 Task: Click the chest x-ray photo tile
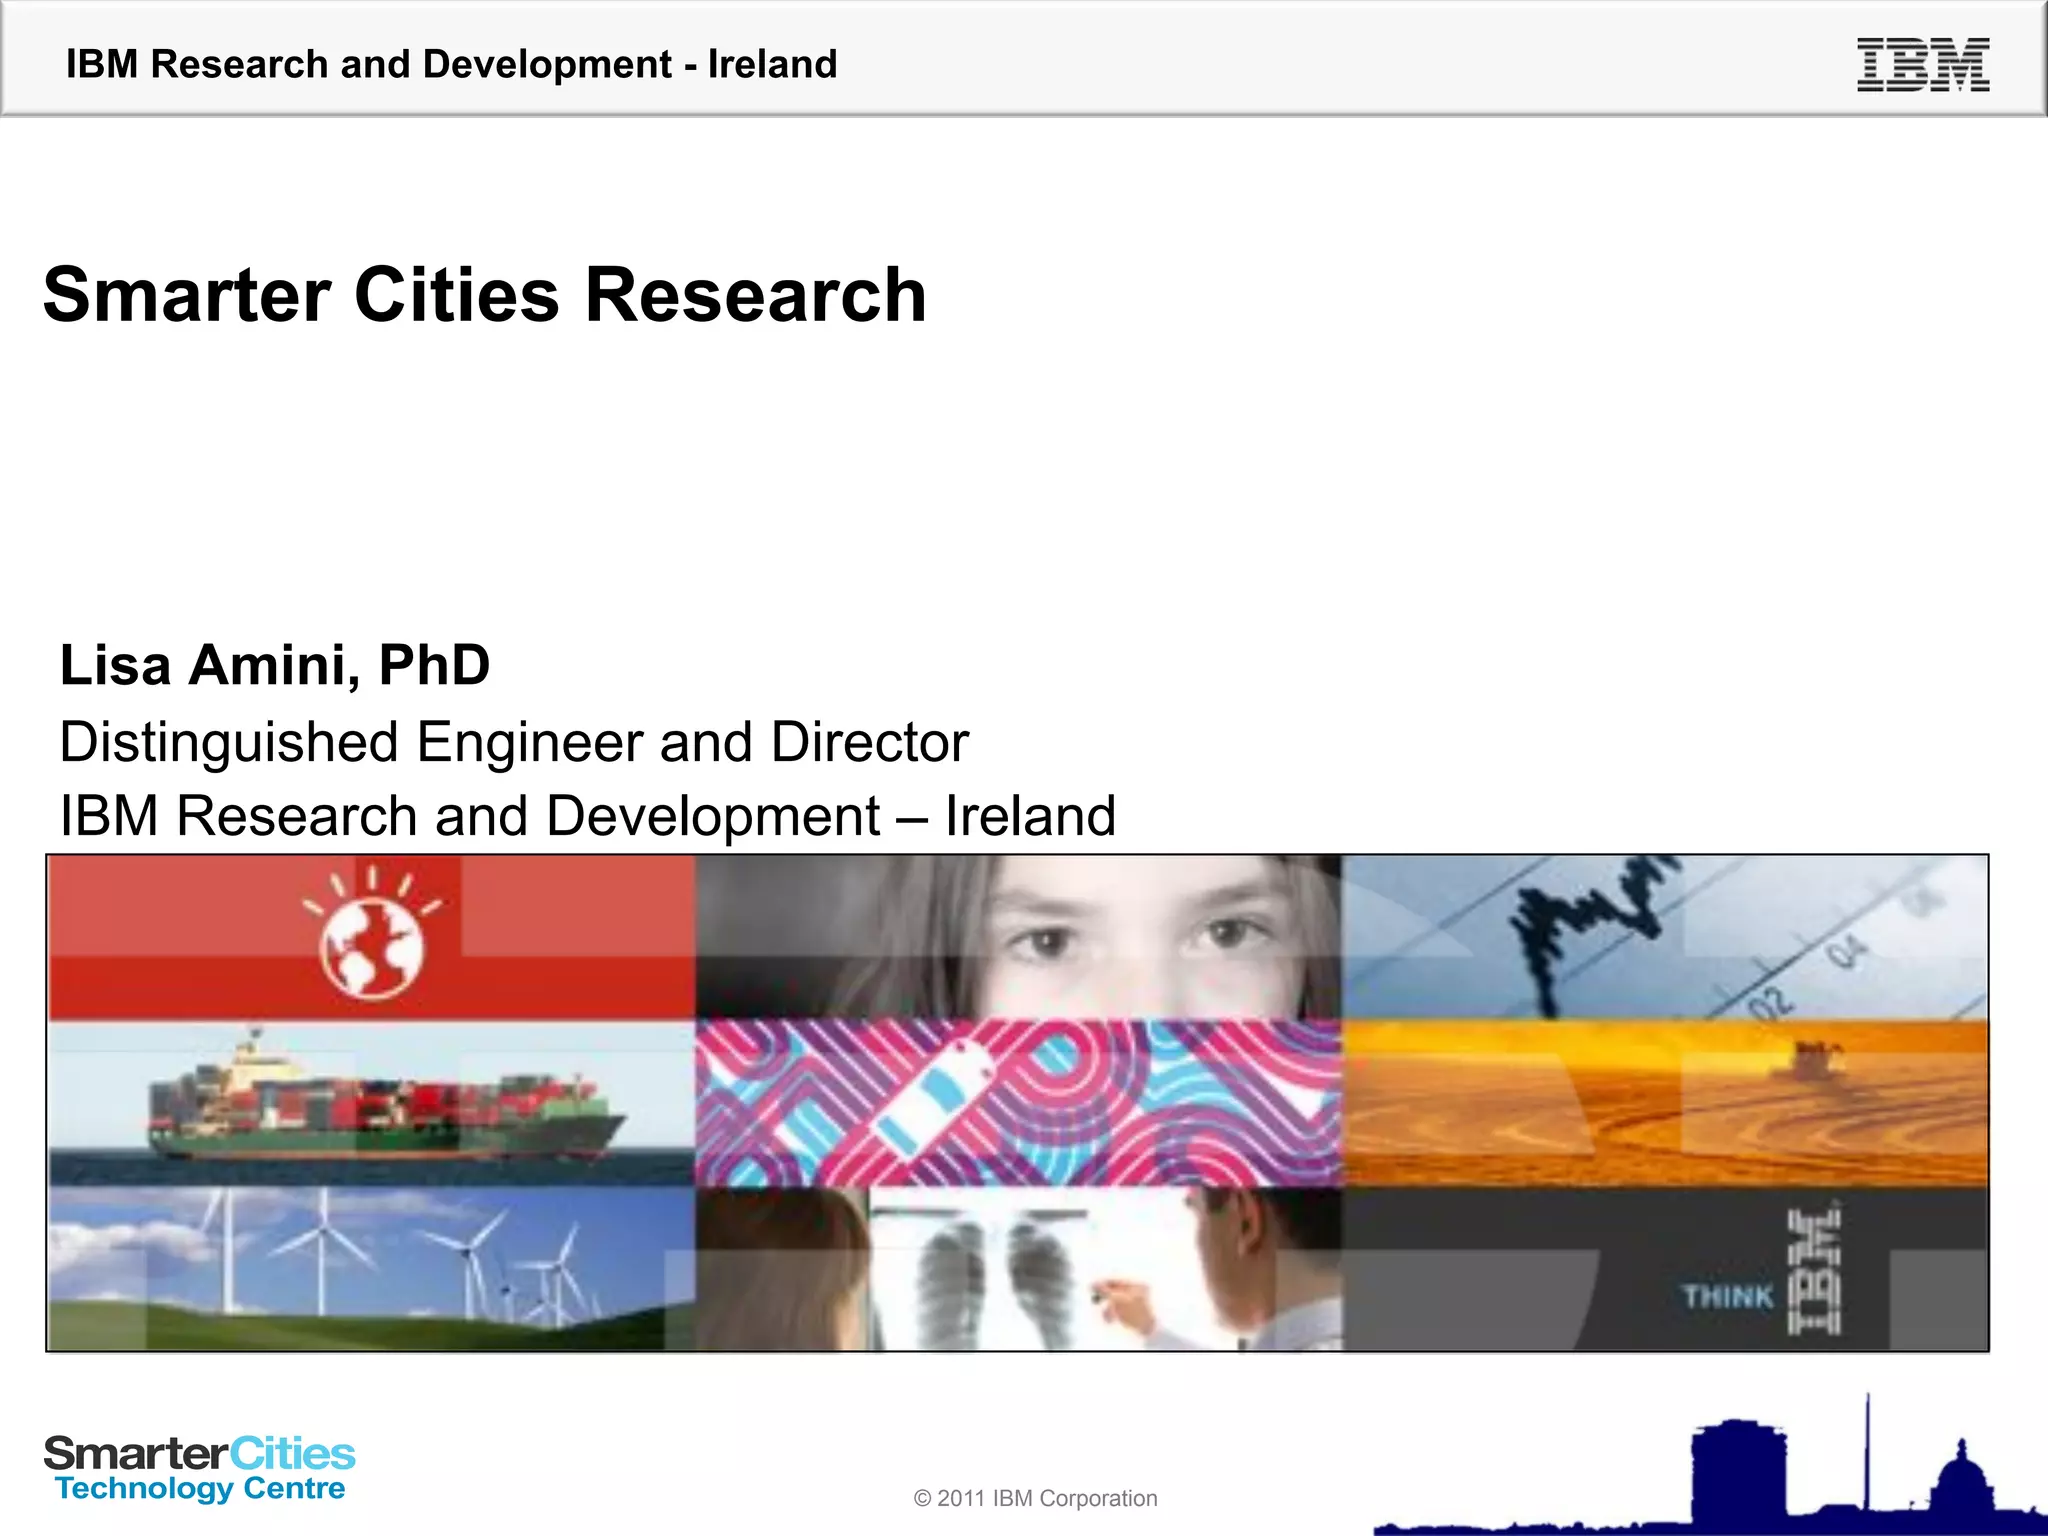(x=1018, y=1268)
